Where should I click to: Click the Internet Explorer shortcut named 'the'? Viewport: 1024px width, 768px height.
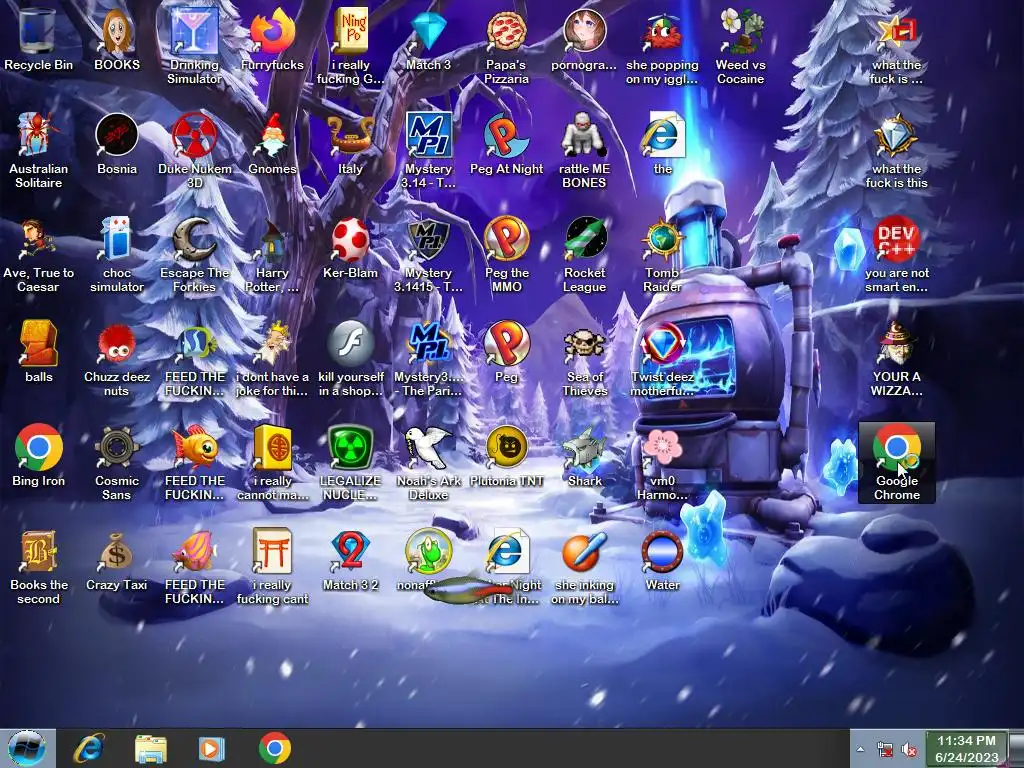tap(662, 144)
